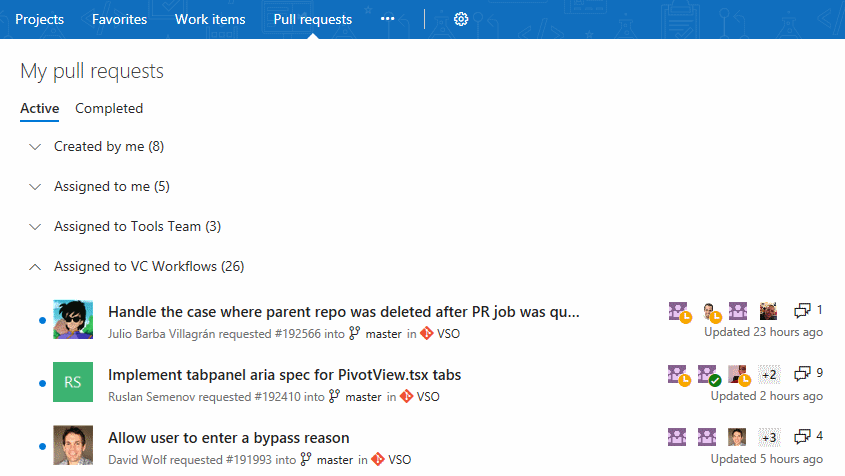Show the +3 additional reviewers badge
The width and height of the screenshot is (845, 476).
[769, 437]
